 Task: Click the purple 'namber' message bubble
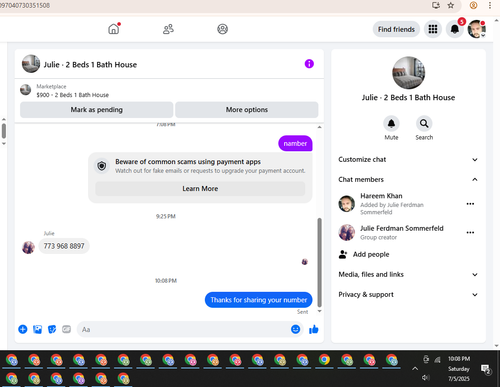click(295, 143)
